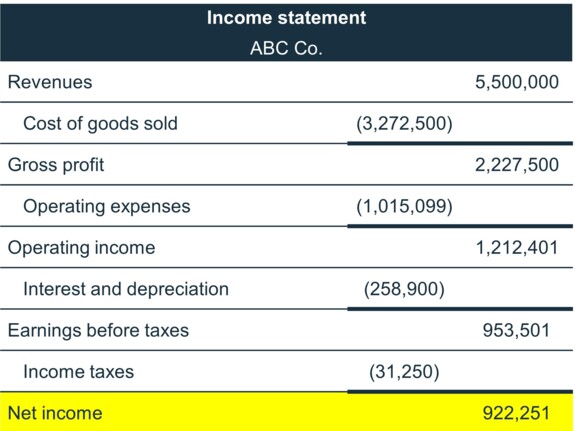Viewport: 575px width, 431px height.
Task: Select the 1,212,401 operating income value
Action: pos(517,248)
